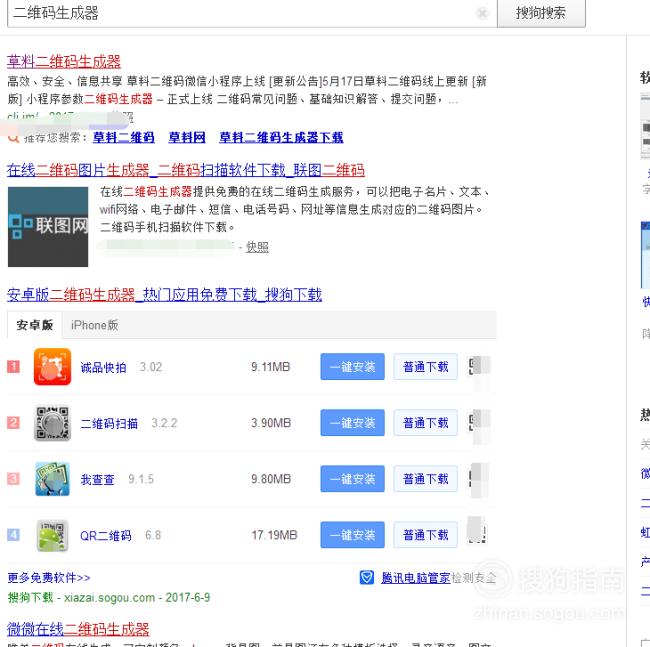Click rank badge 2 beside 二维码扫描
650x647 pixels.
click(13, 423)
